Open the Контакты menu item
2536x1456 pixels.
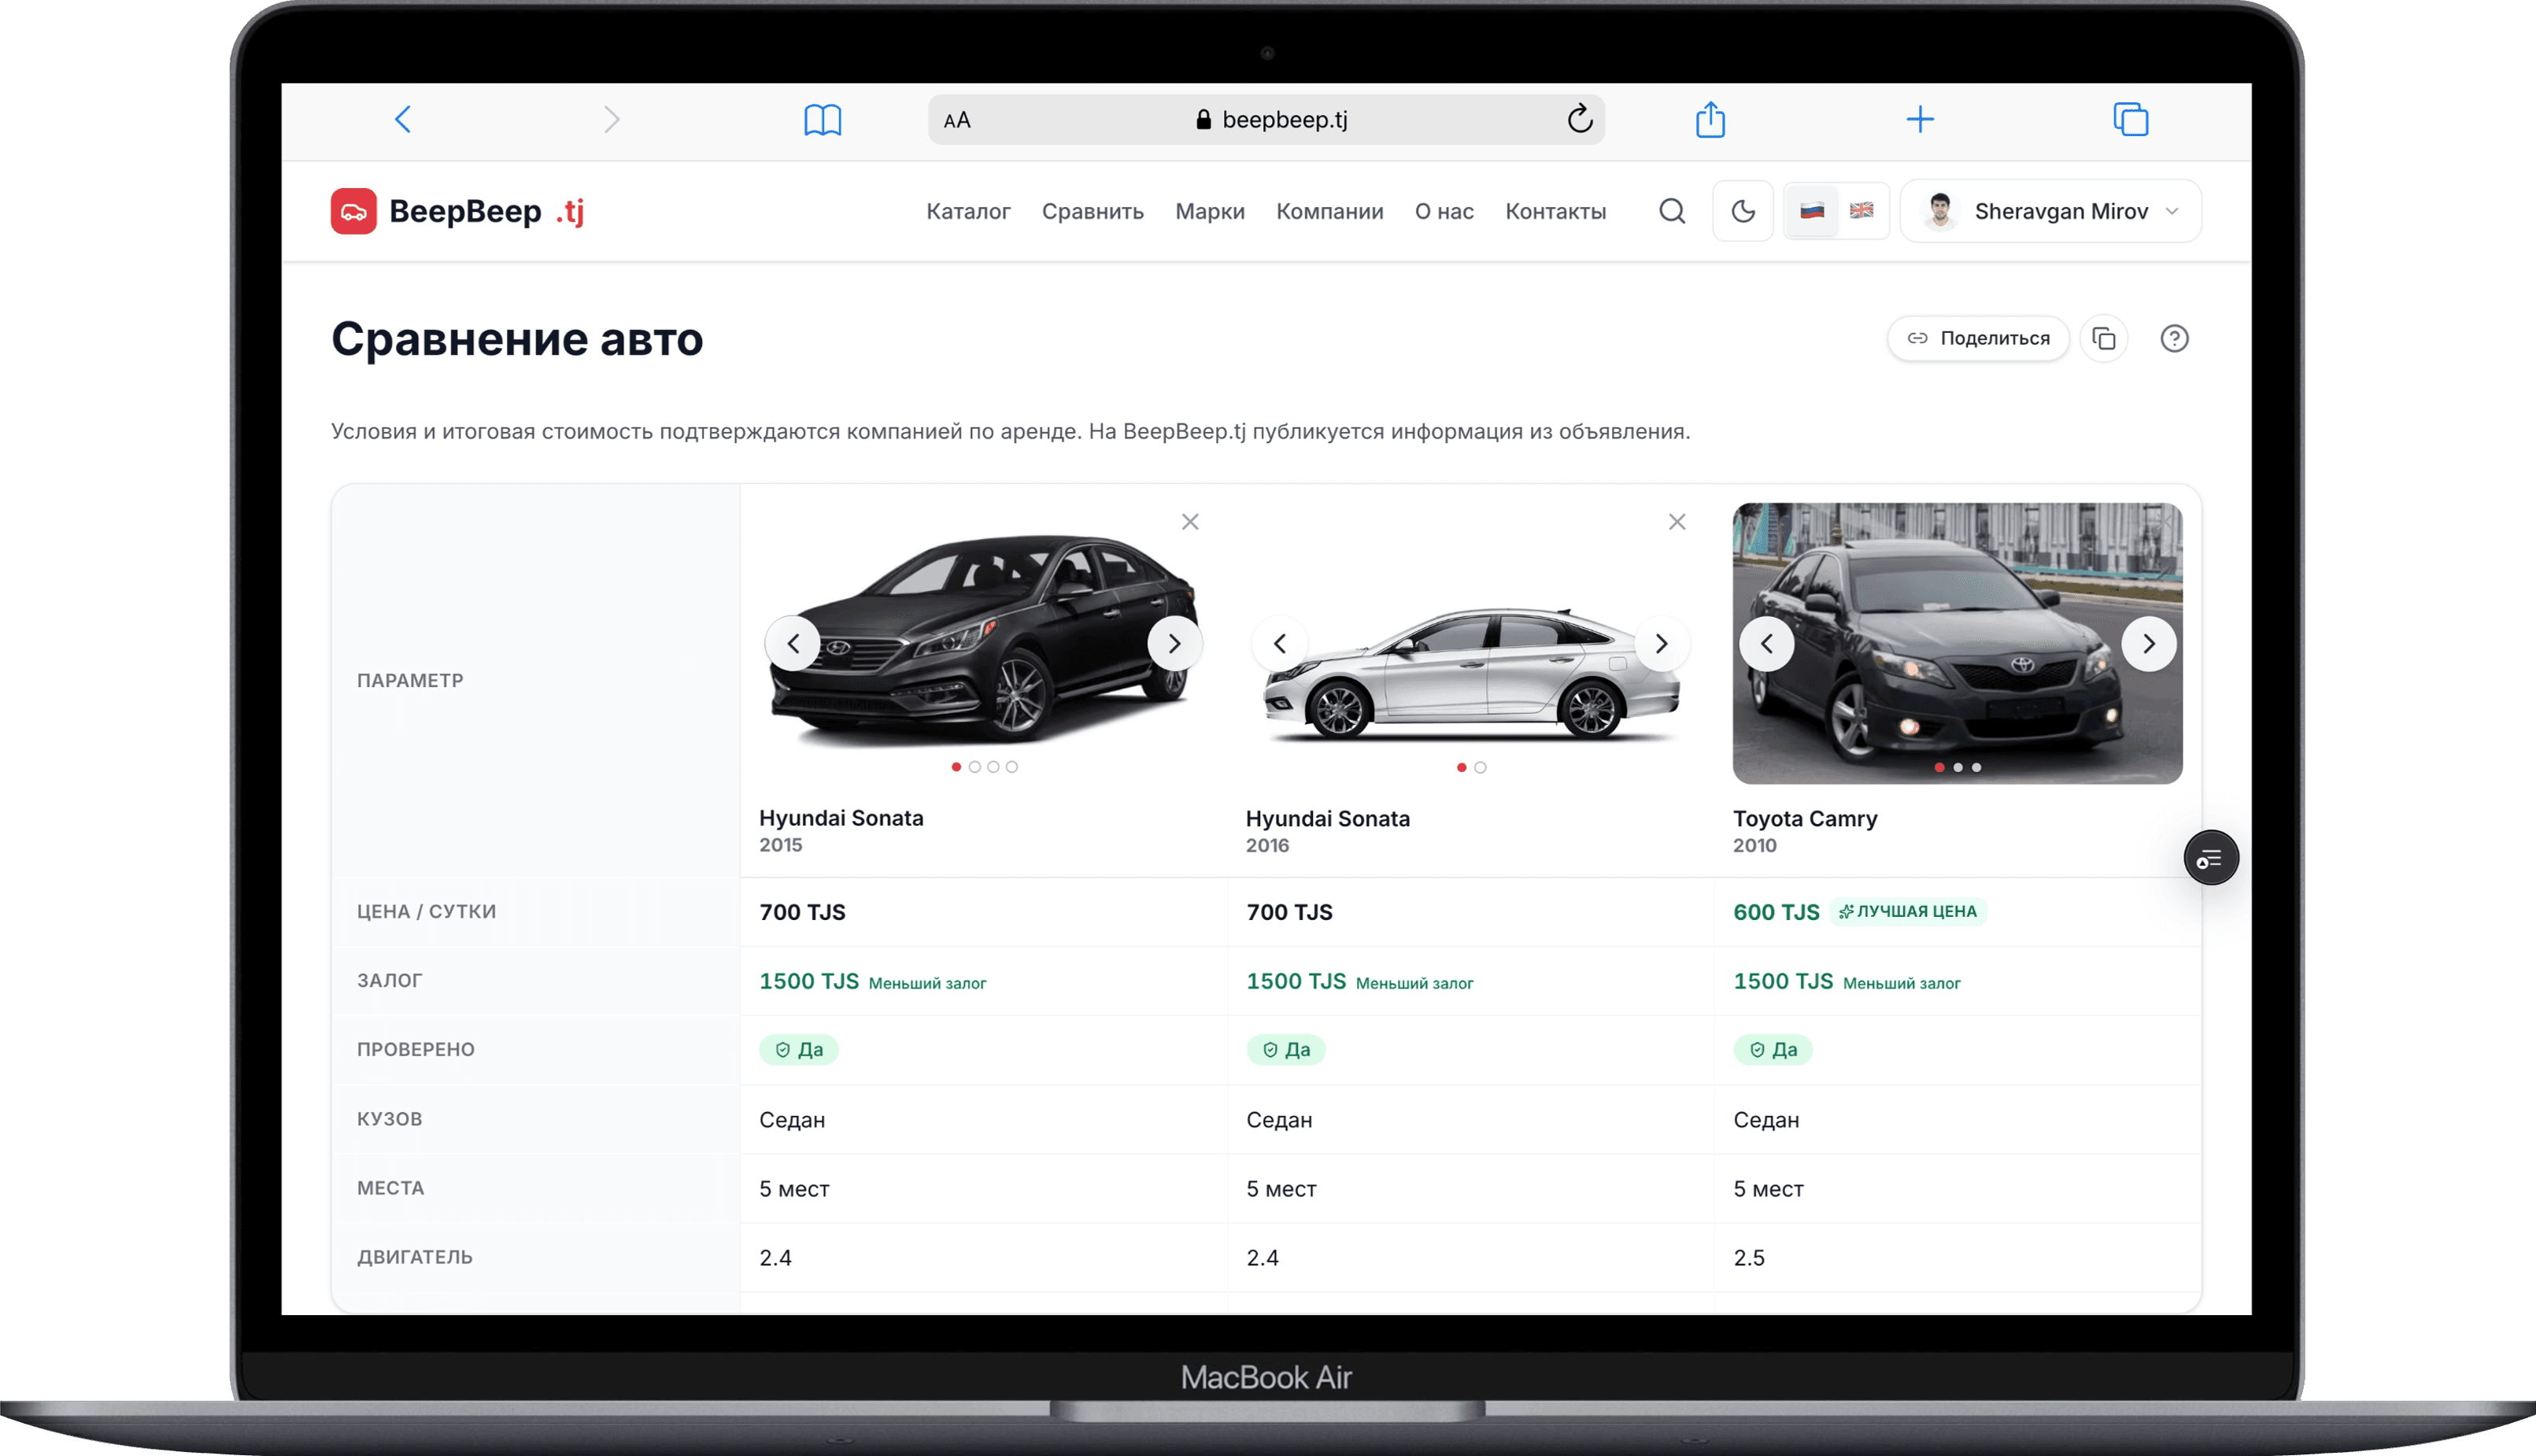point(1555,211)
